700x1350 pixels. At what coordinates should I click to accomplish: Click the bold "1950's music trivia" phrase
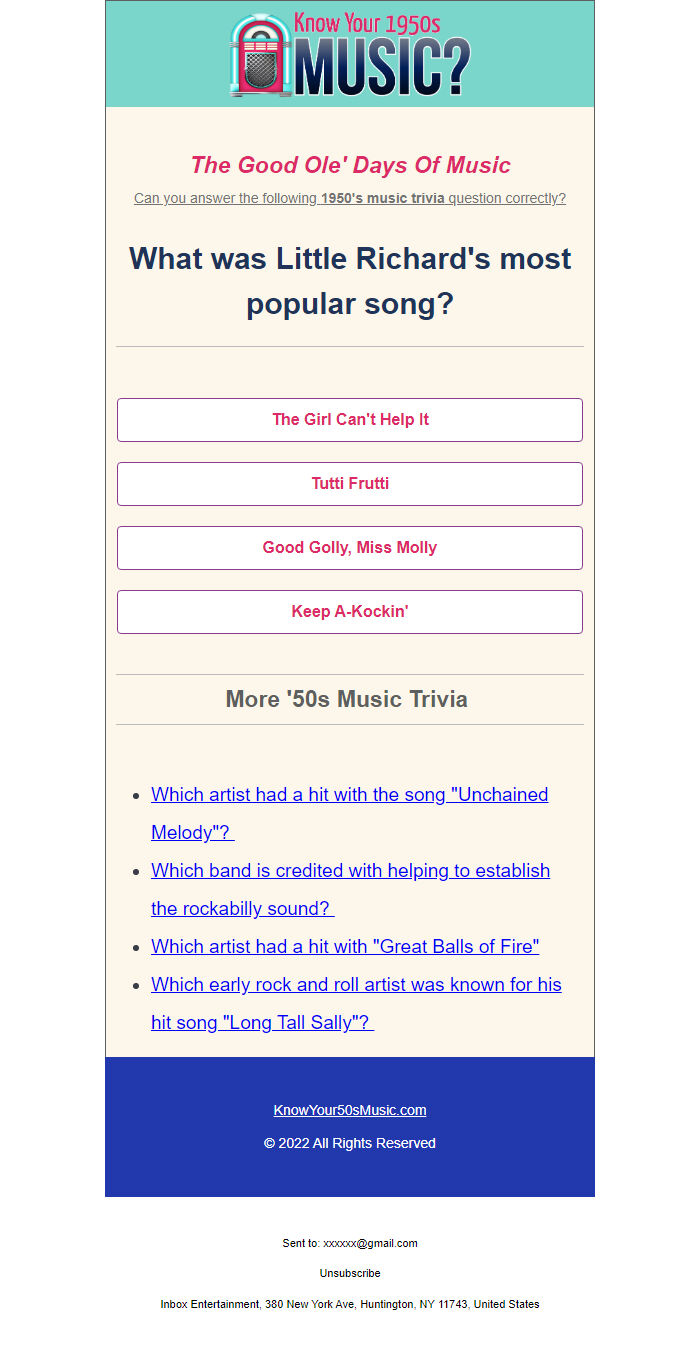click(382, 198)
